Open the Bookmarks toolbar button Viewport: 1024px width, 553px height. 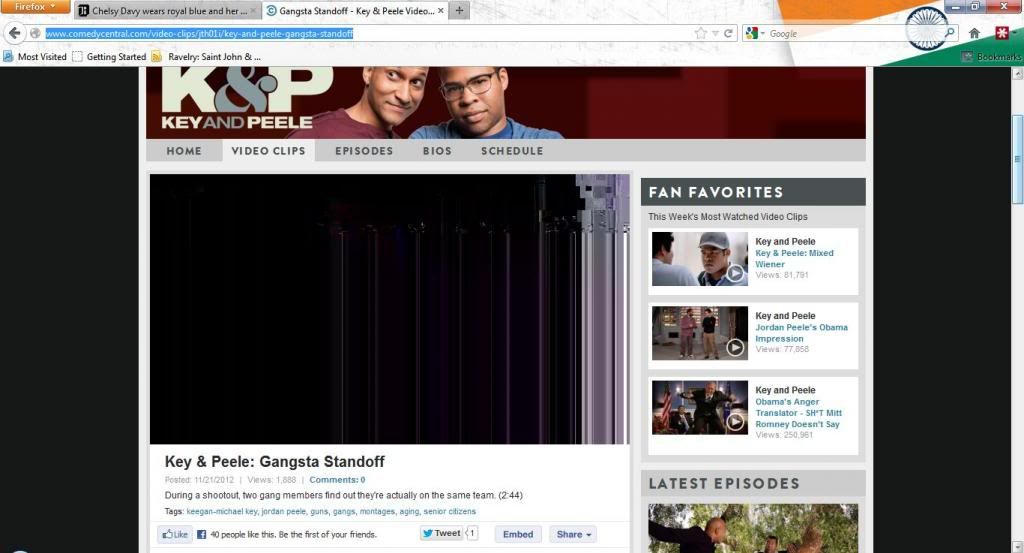tap(991, 57)
